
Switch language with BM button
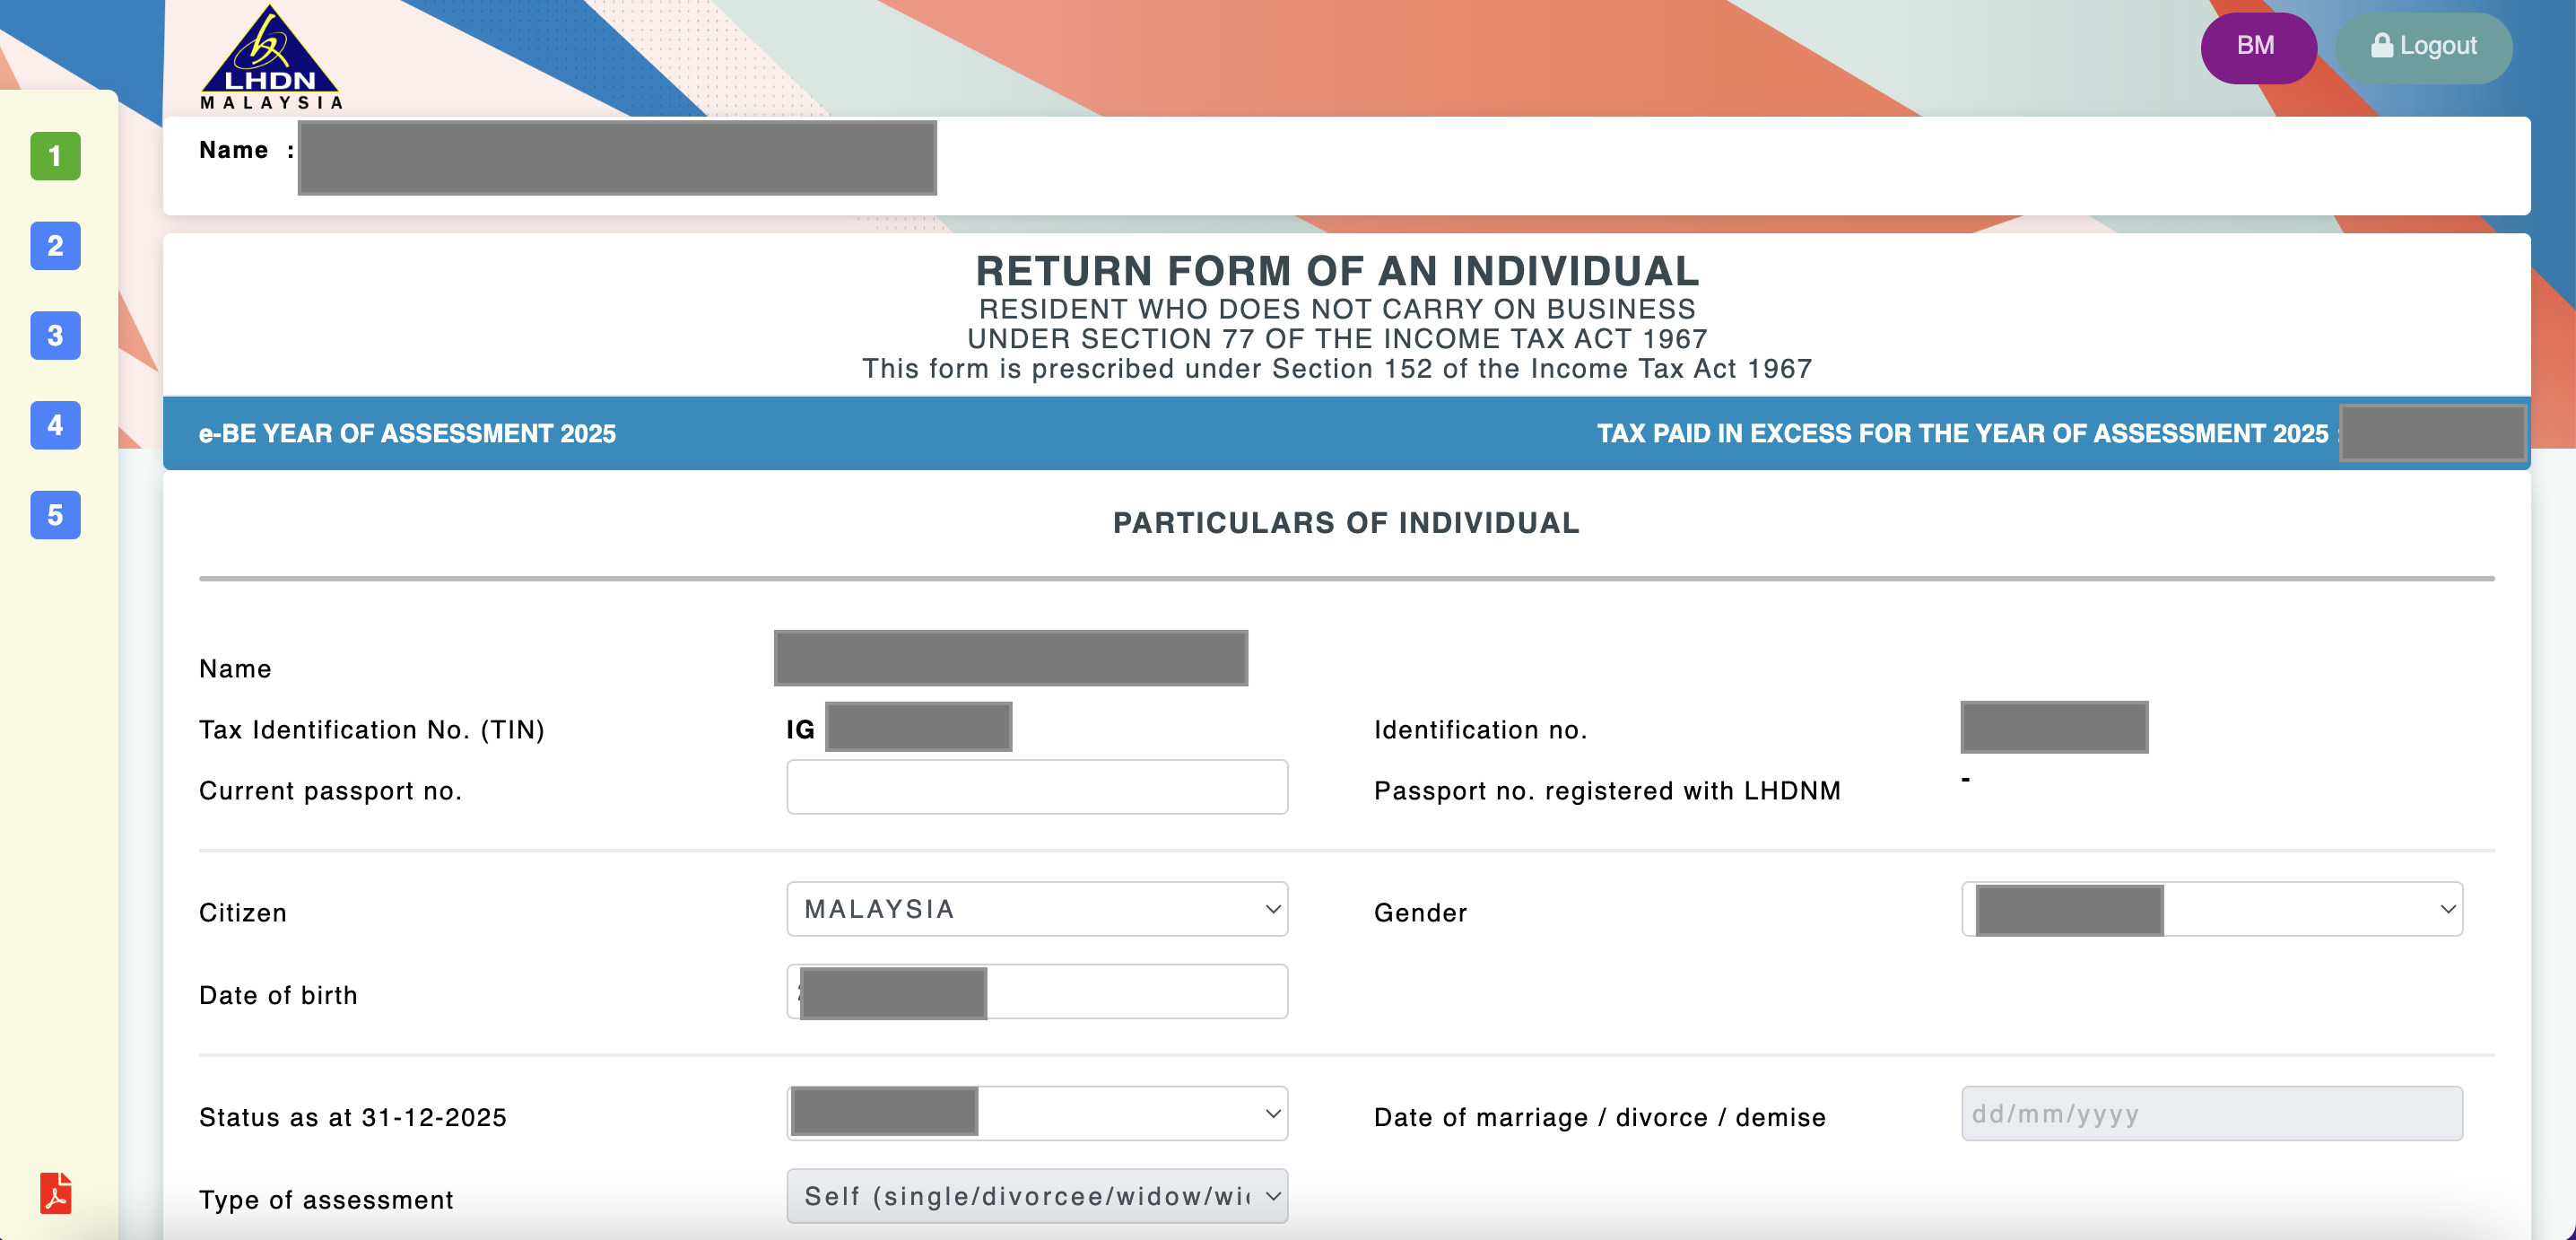pyautogui.click(x=2256, y=47)
